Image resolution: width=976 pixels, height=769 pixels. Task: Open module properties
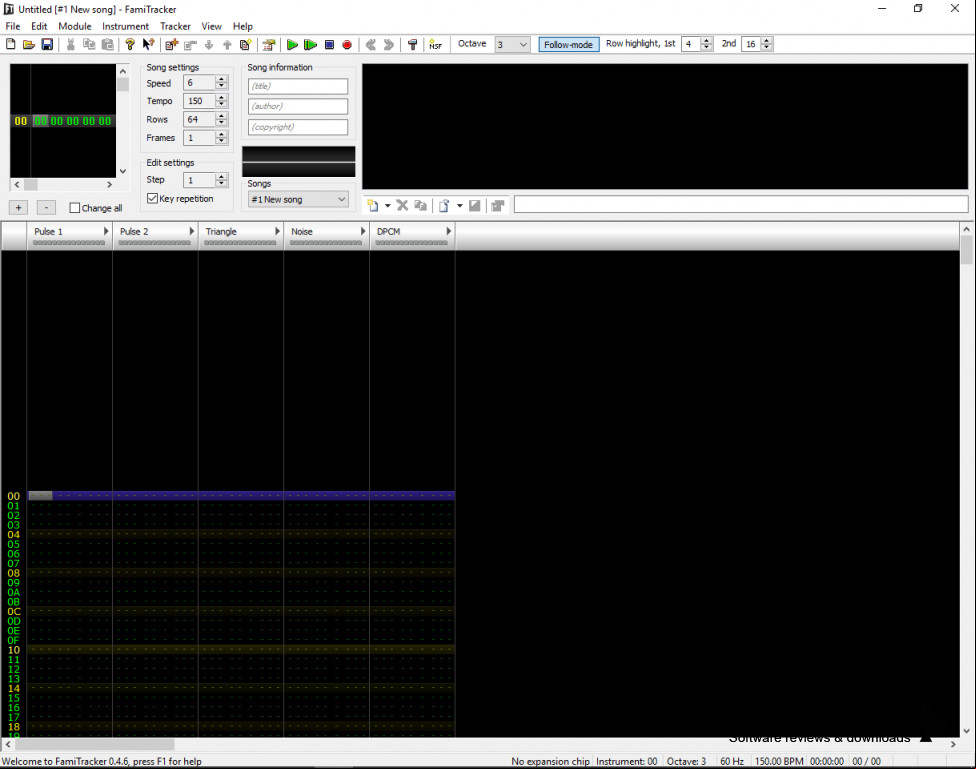click(269, 44)
